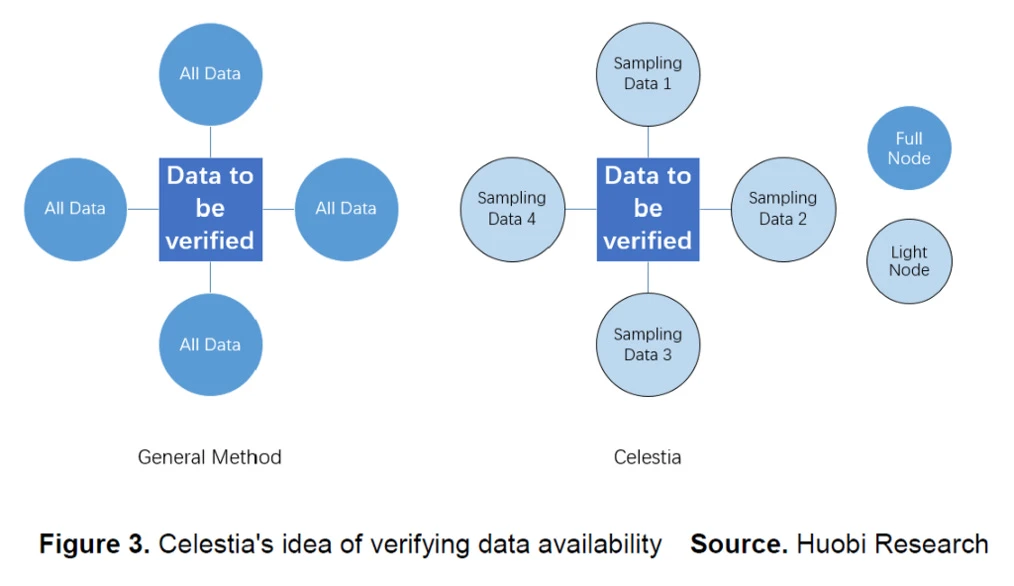Select the Sampling Data 2 node
This screenshot has width=1014, height=586.
click(x=782, y=209)
